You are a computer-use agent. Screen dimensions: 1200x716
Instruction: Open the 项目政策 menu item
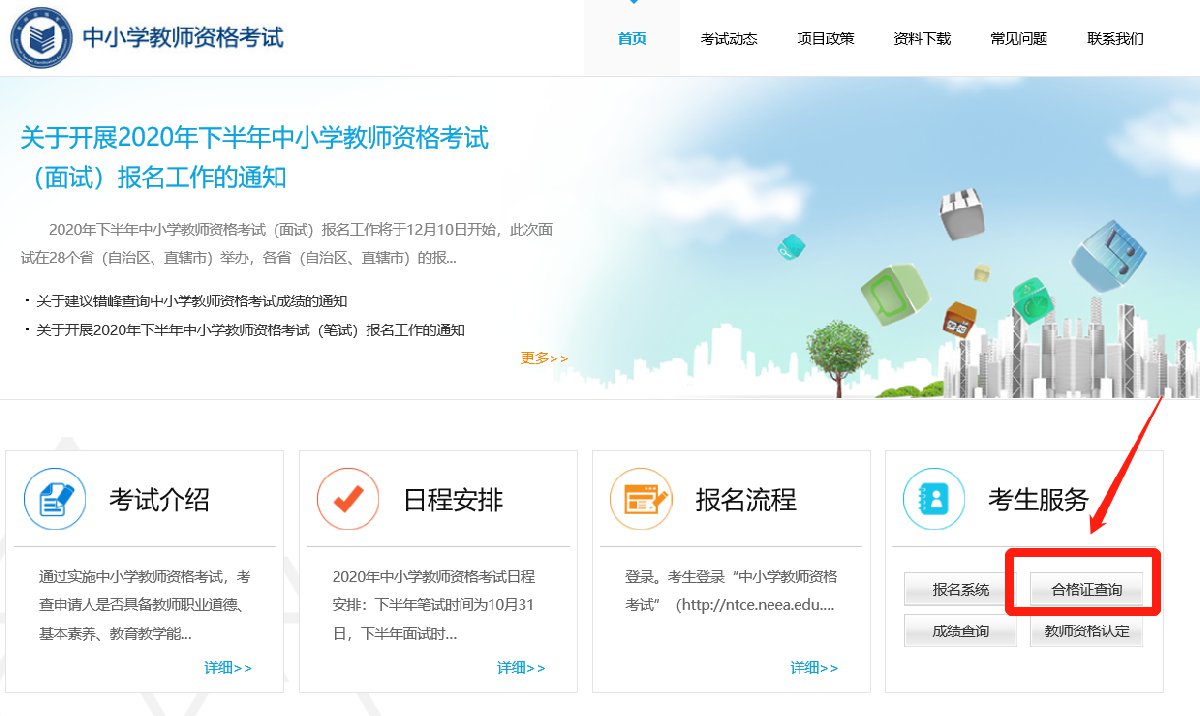coord(826,39)
